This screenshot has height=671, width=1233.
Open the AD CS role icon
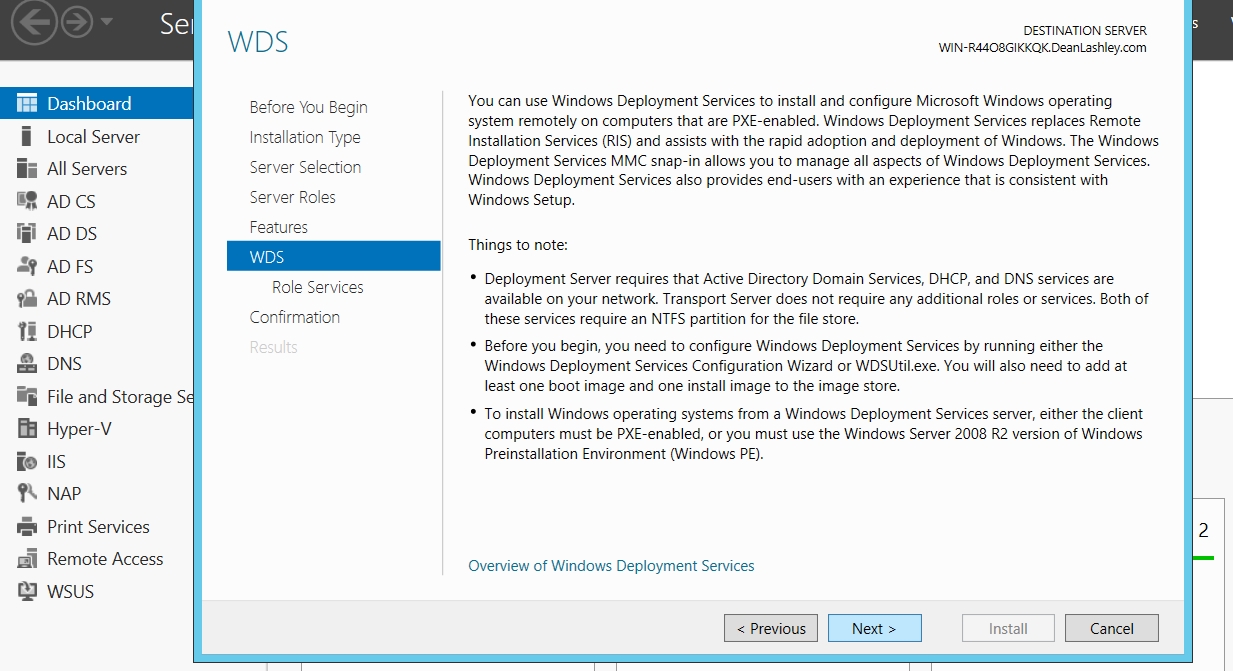coord(27,201)
